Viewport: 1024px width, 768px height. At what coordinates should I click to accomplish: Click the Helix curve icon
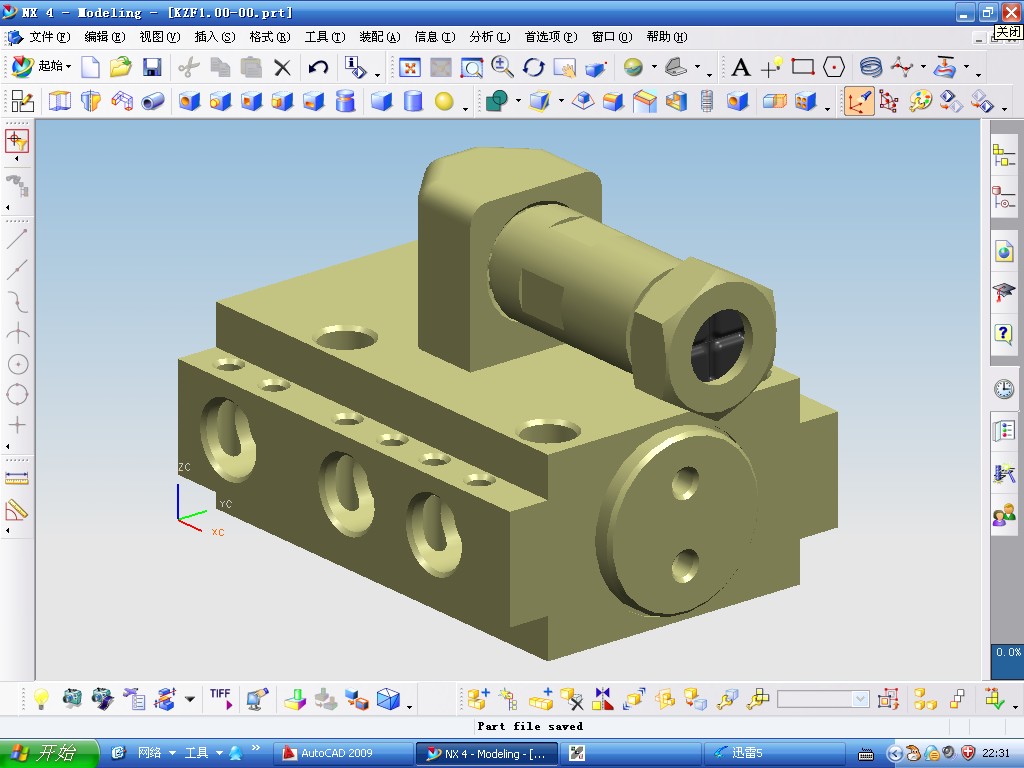tap(871, 67)
